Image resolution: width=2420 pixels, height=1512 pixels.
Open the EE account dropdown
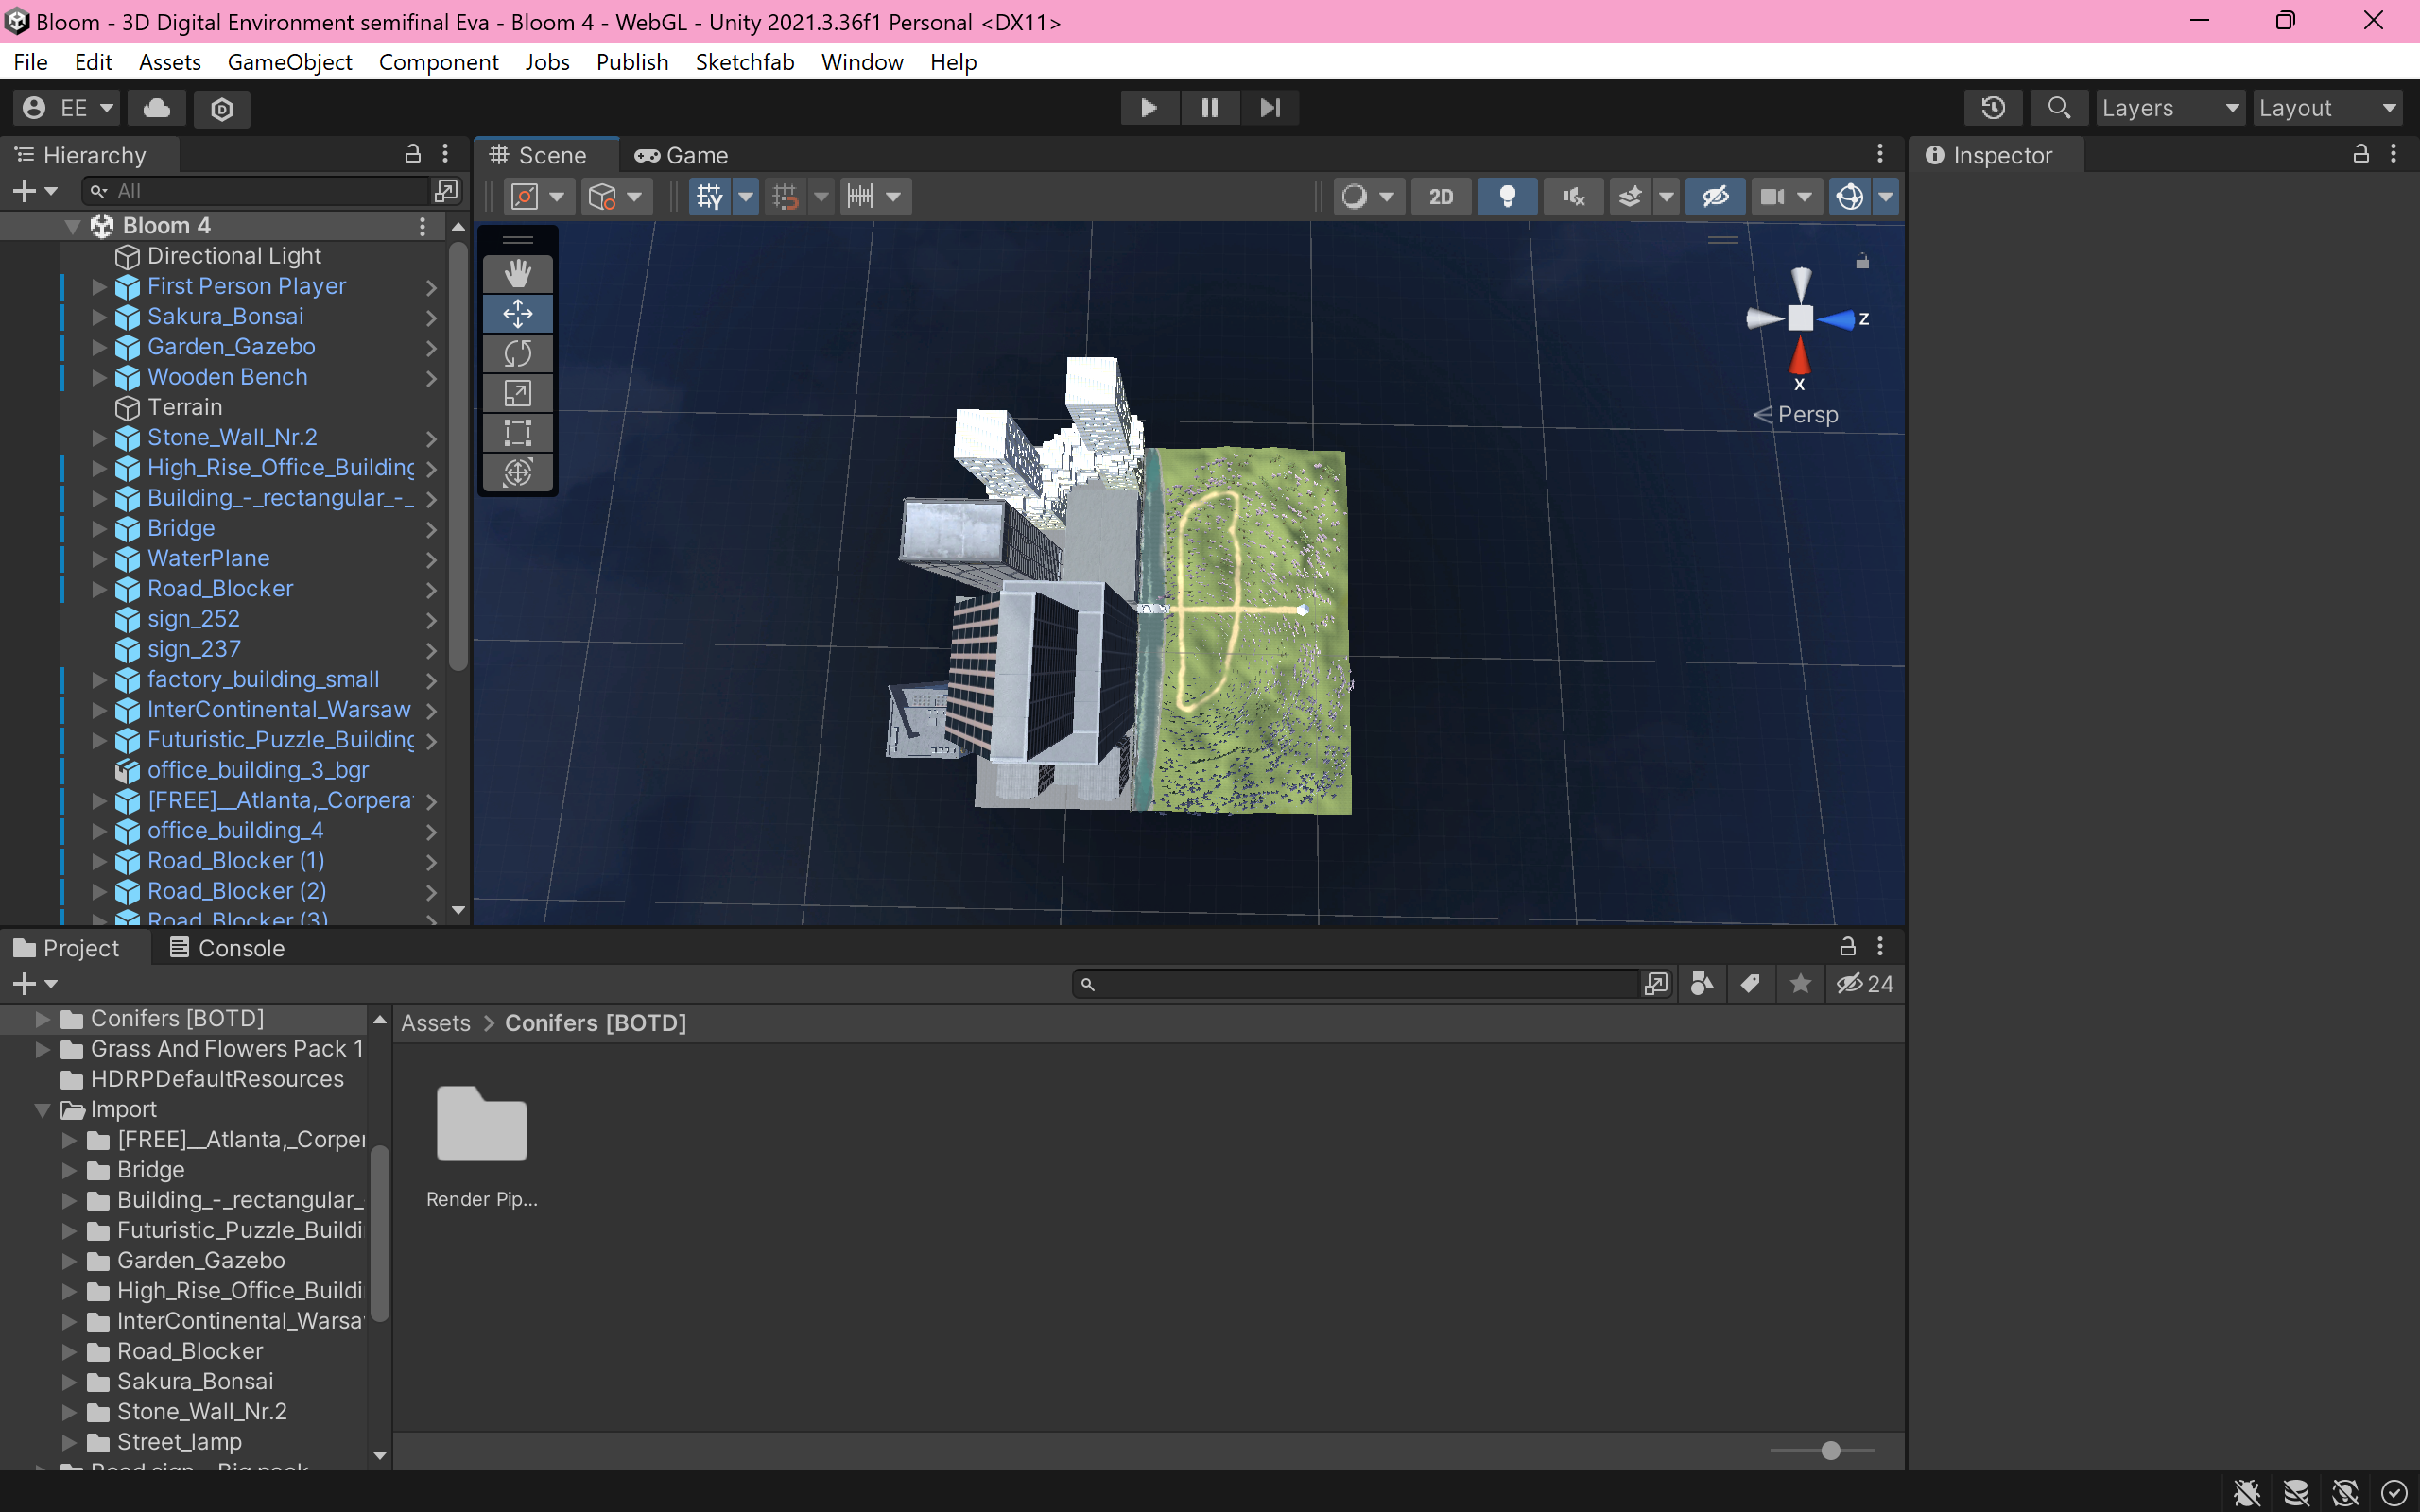click(x=67, y=108)
